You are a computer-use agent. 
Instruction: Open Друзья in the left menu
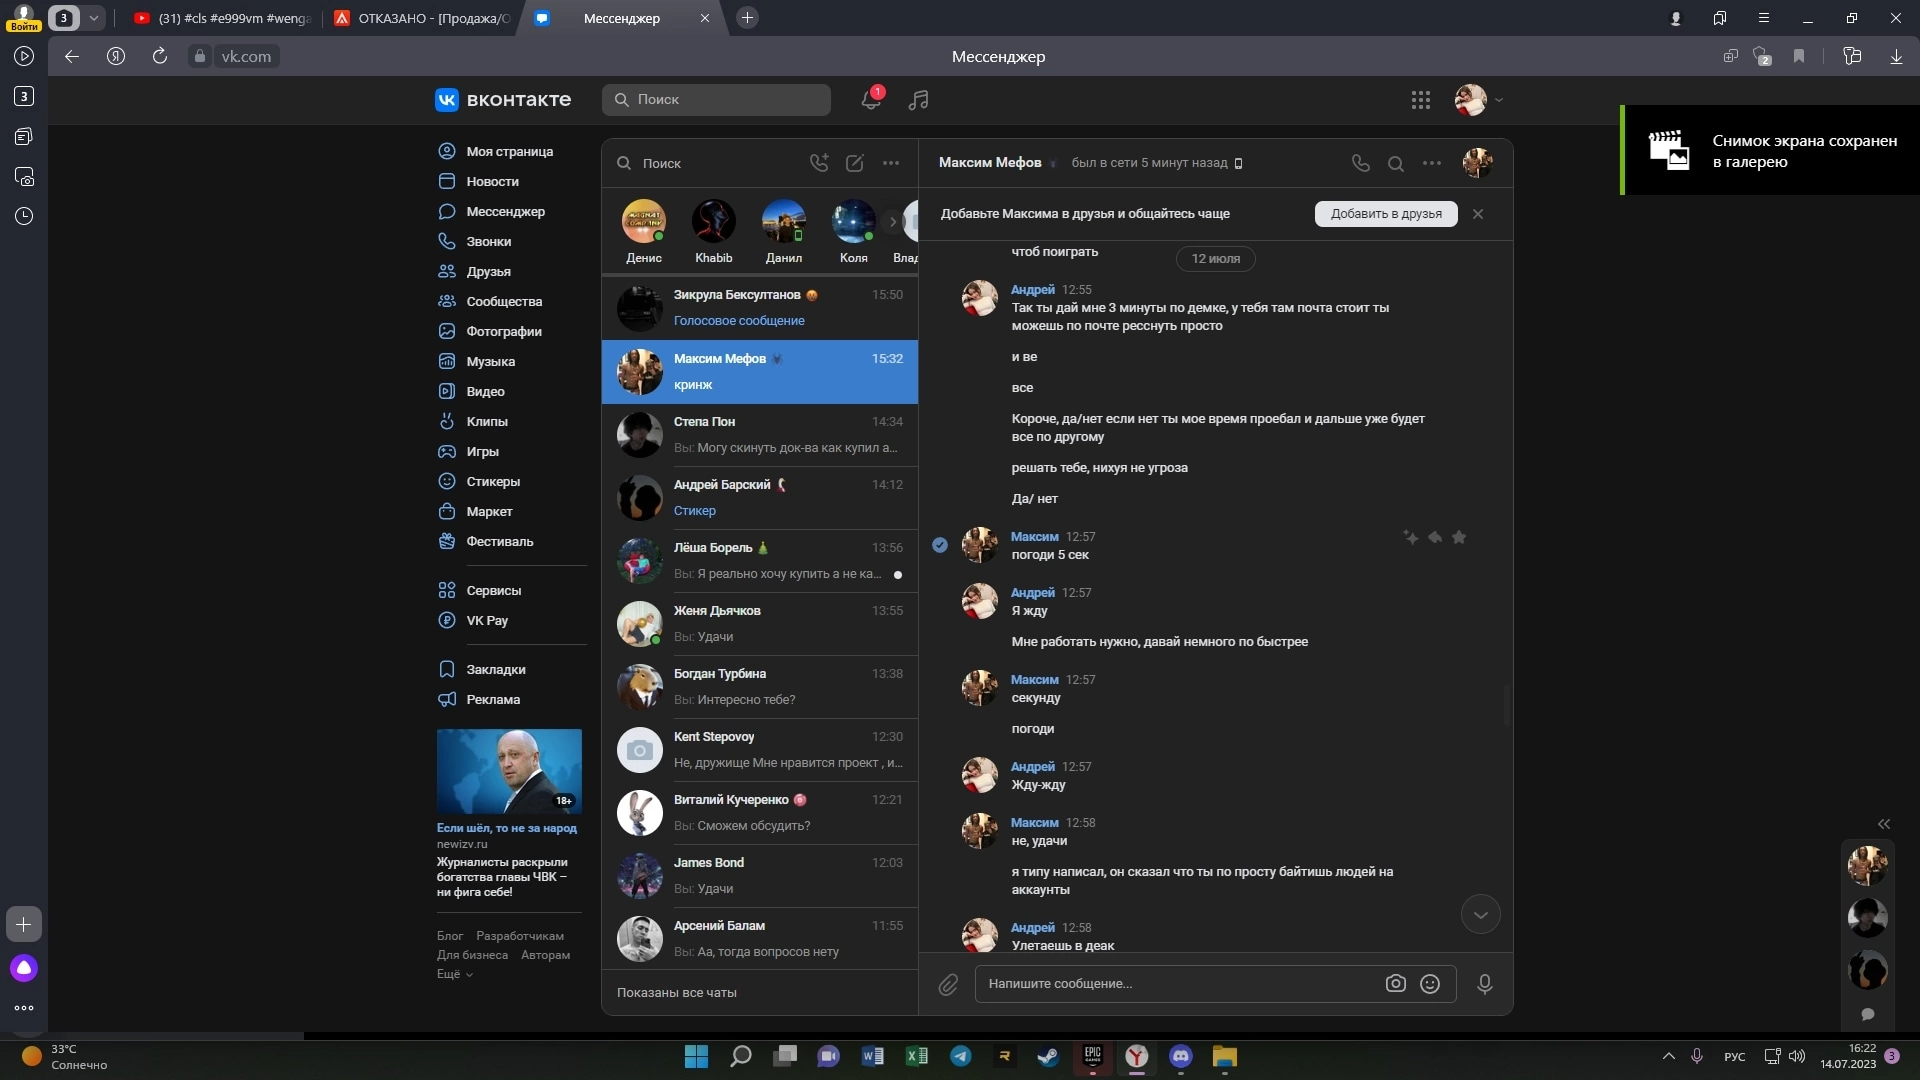pyautogui.click(x=488, y=271)
